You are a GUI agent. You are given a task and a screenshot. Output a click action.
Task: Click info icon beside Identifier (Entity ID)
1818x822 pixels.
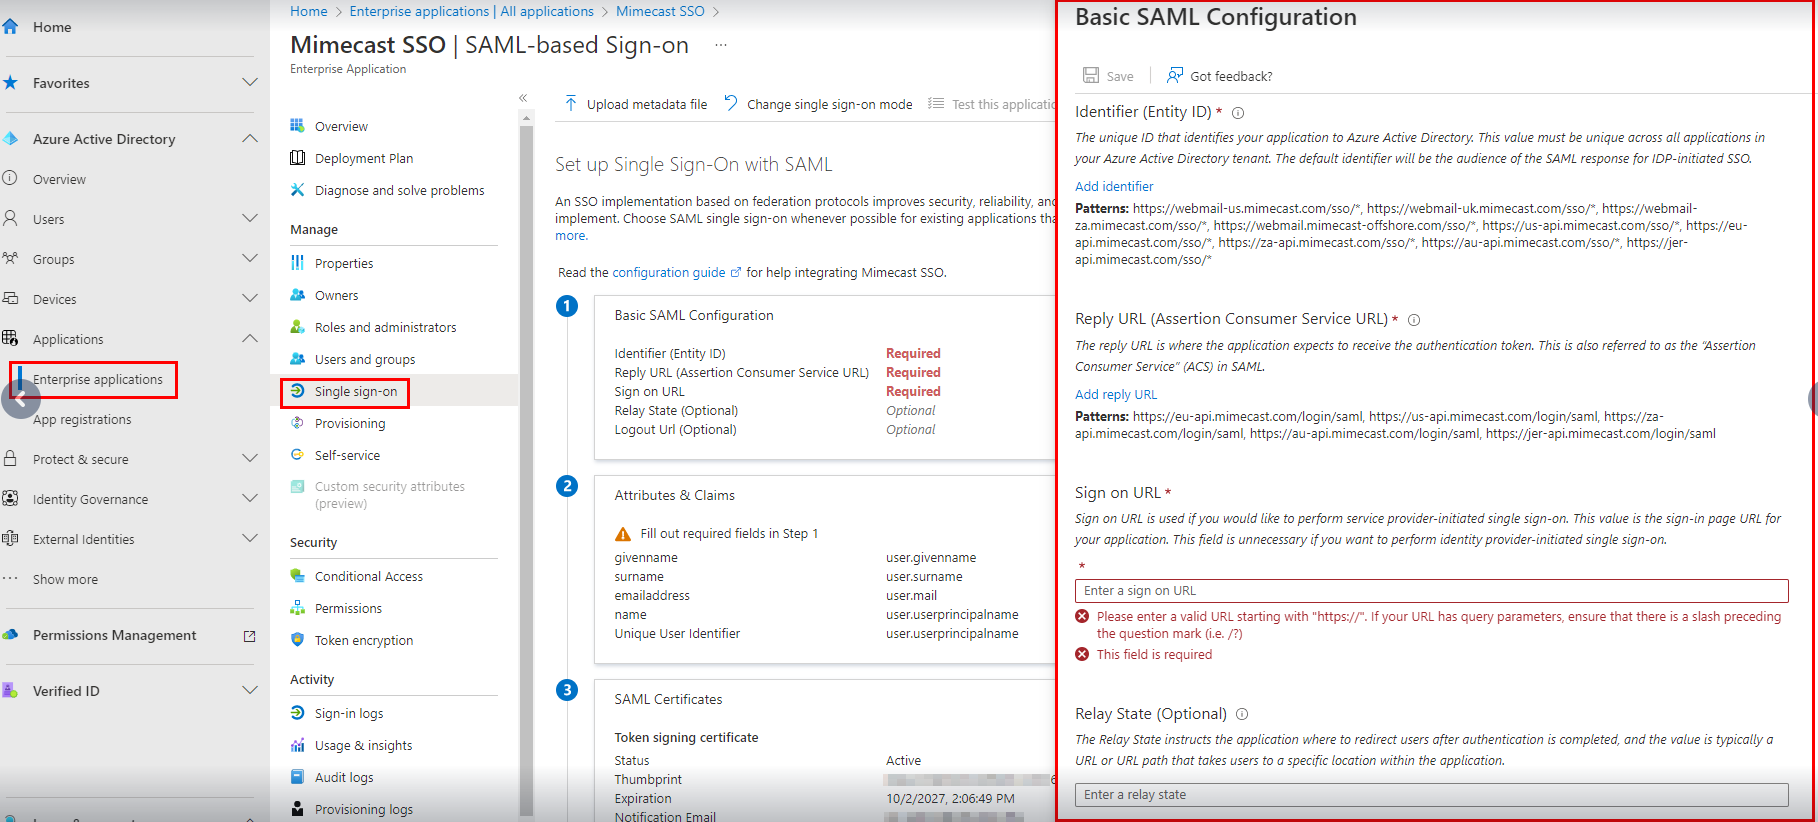point(1238,113)
